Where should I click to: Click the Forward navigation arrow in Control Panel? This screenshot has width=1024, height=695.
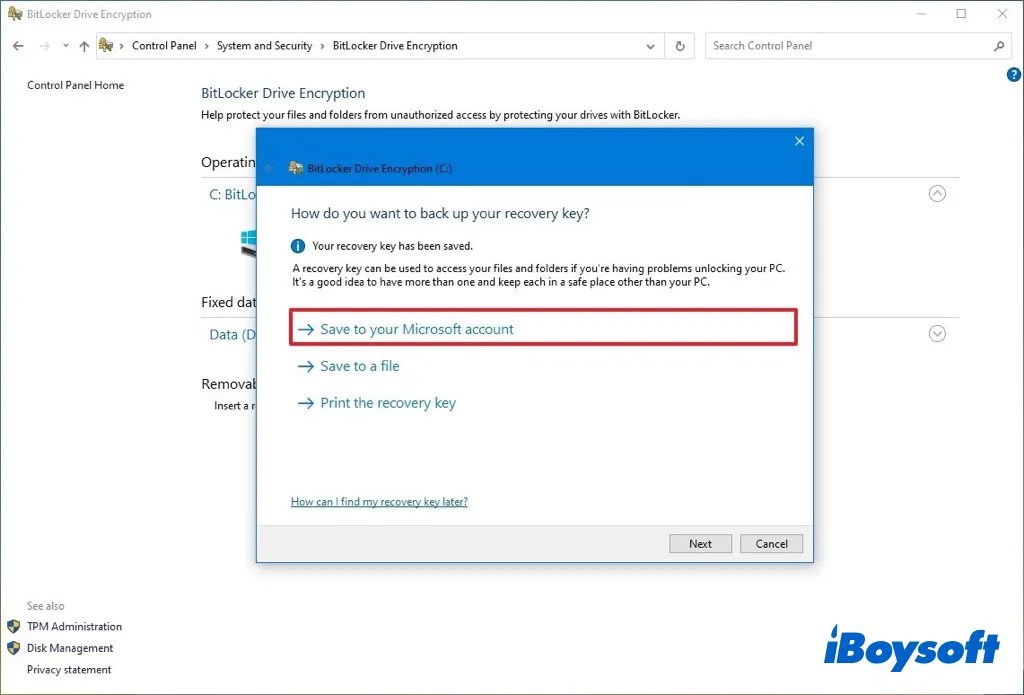click(x=44, y=46)
